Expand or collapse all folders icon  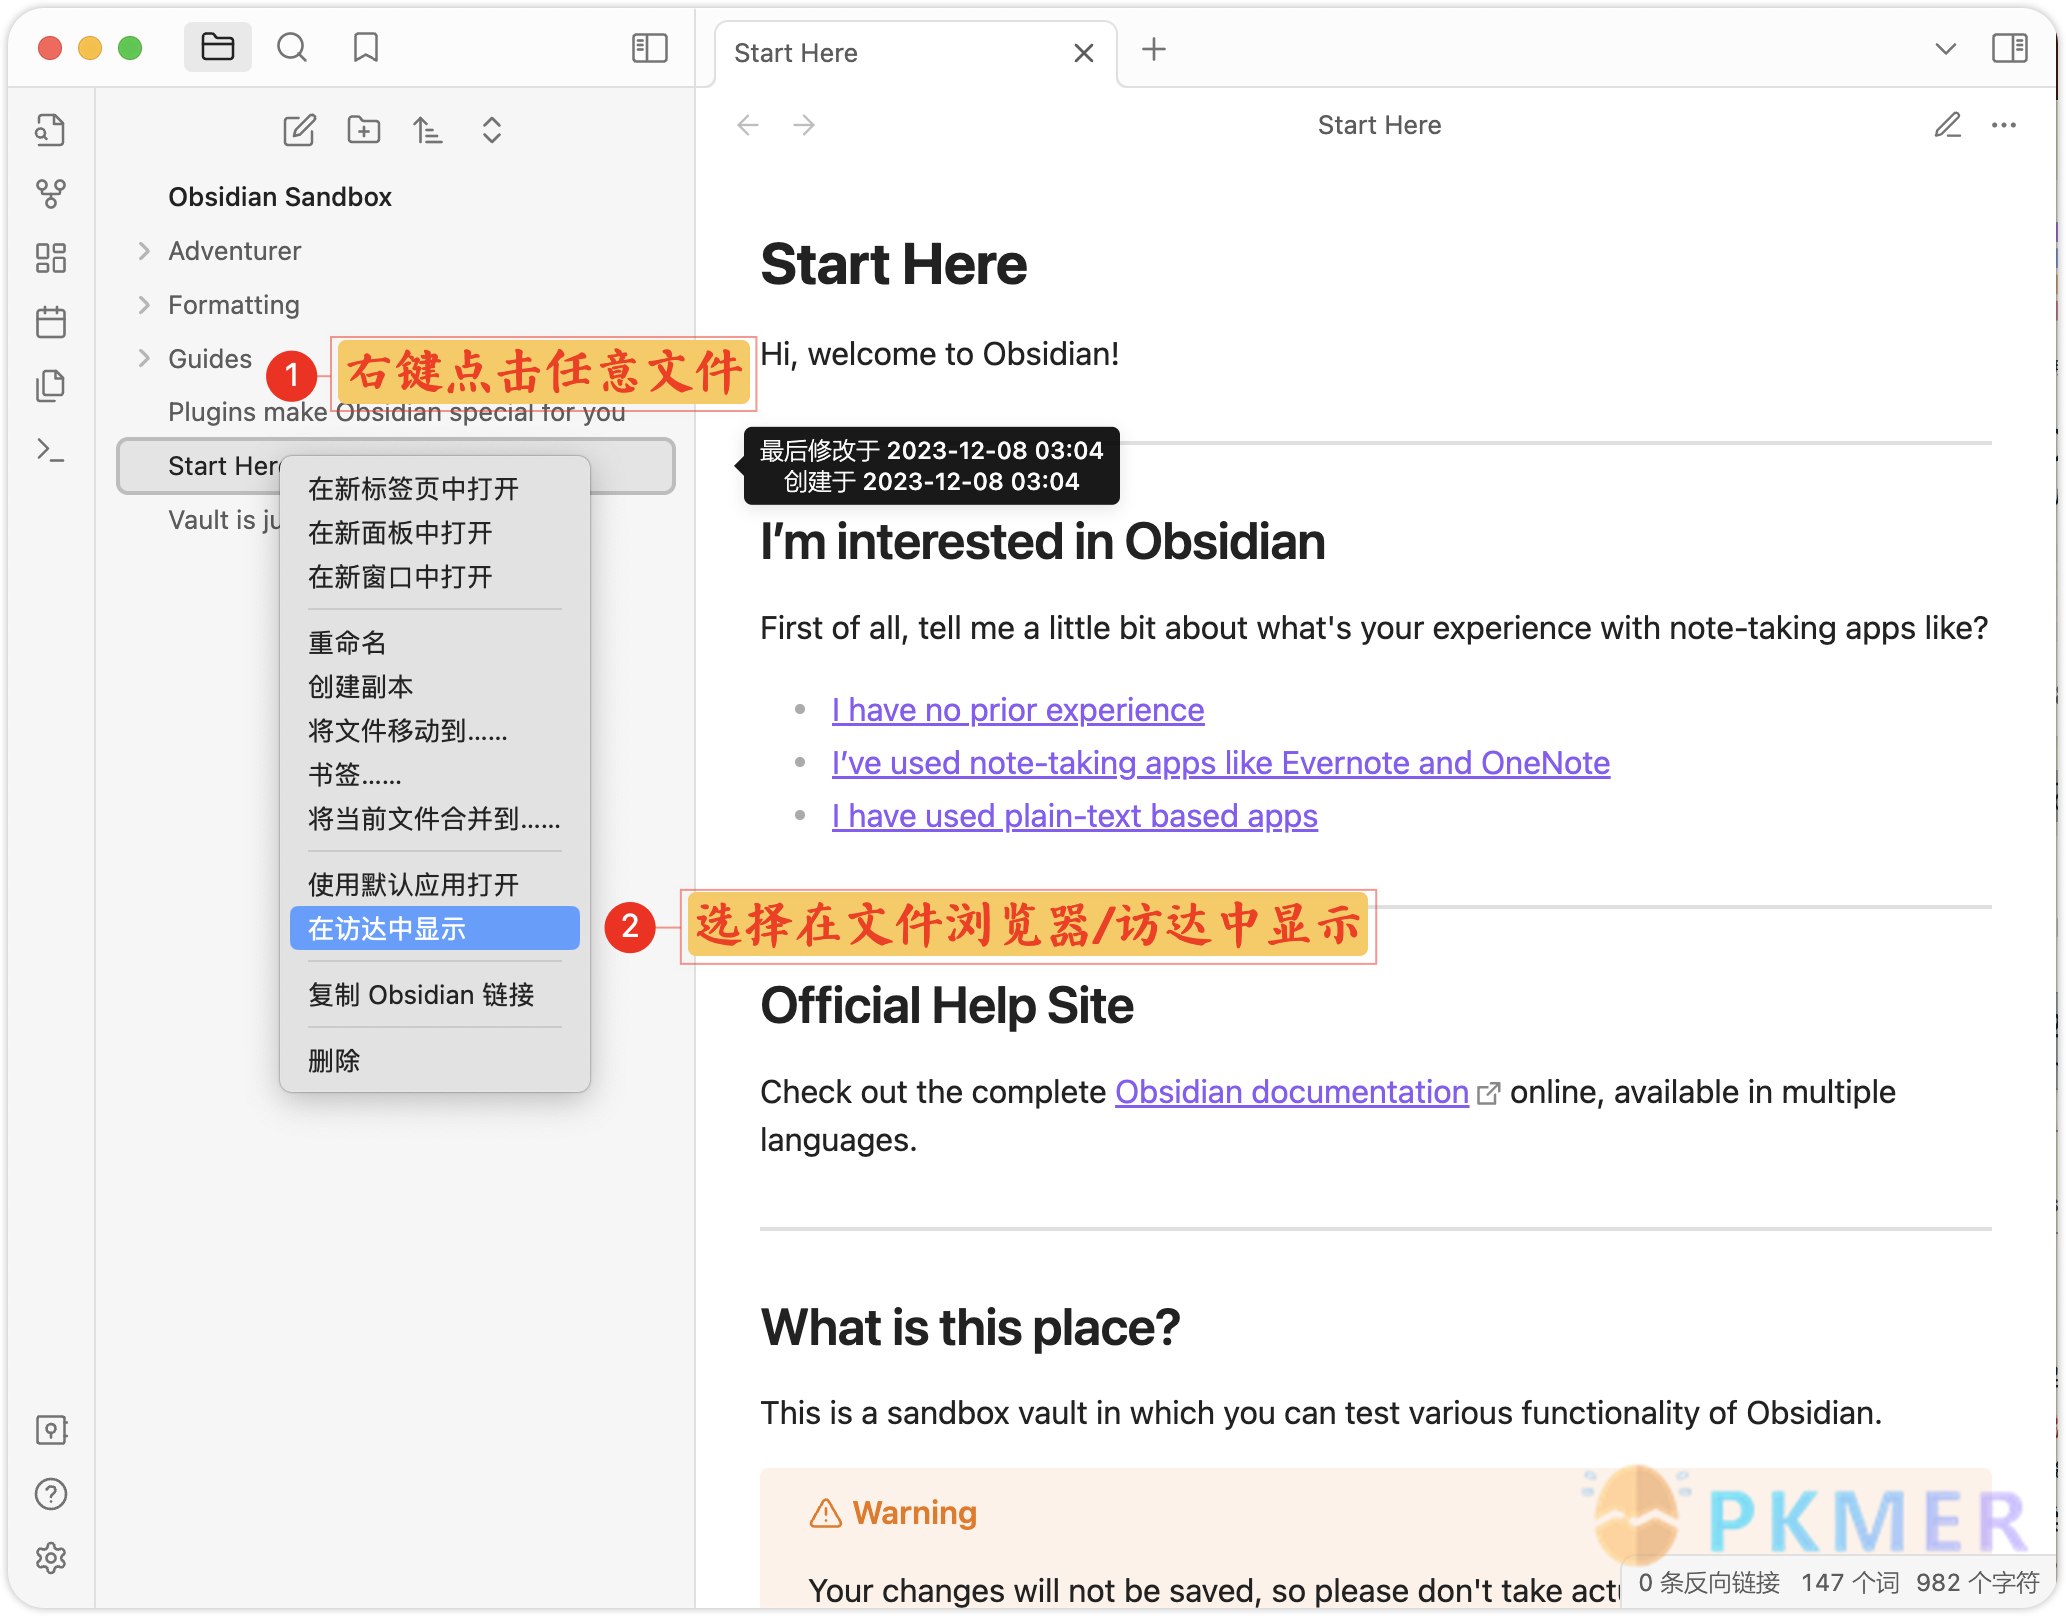[492, 130]
